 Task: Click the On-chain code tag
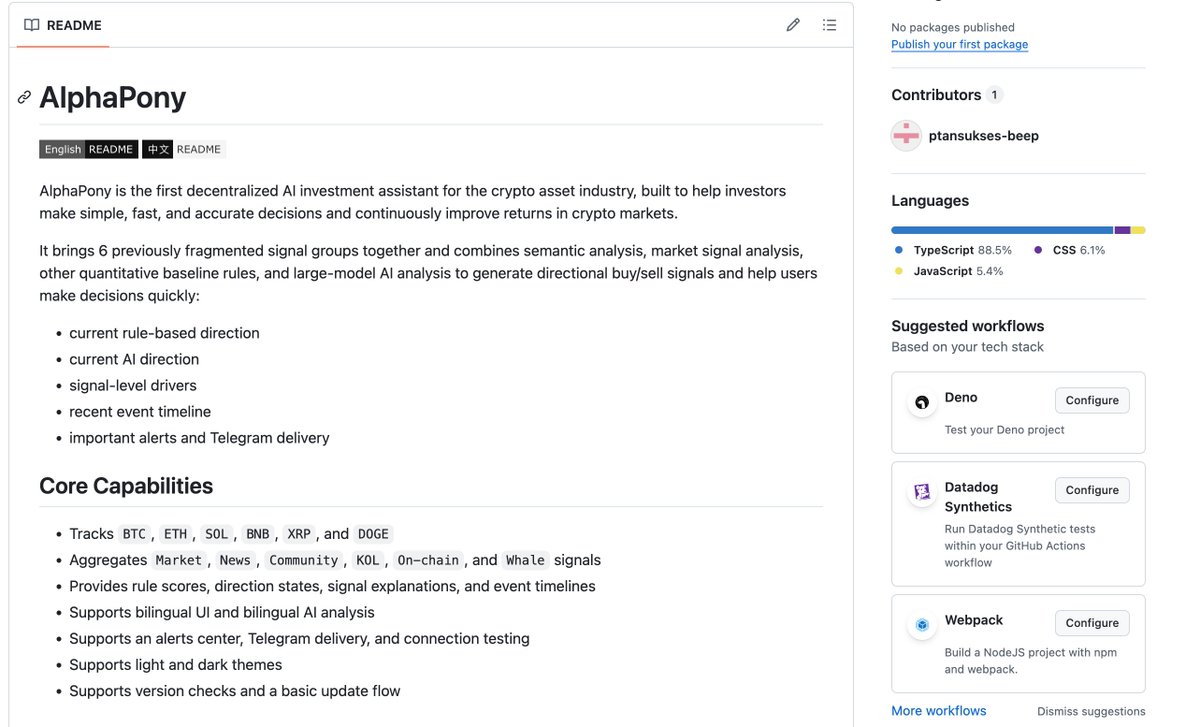click(428, 560)
